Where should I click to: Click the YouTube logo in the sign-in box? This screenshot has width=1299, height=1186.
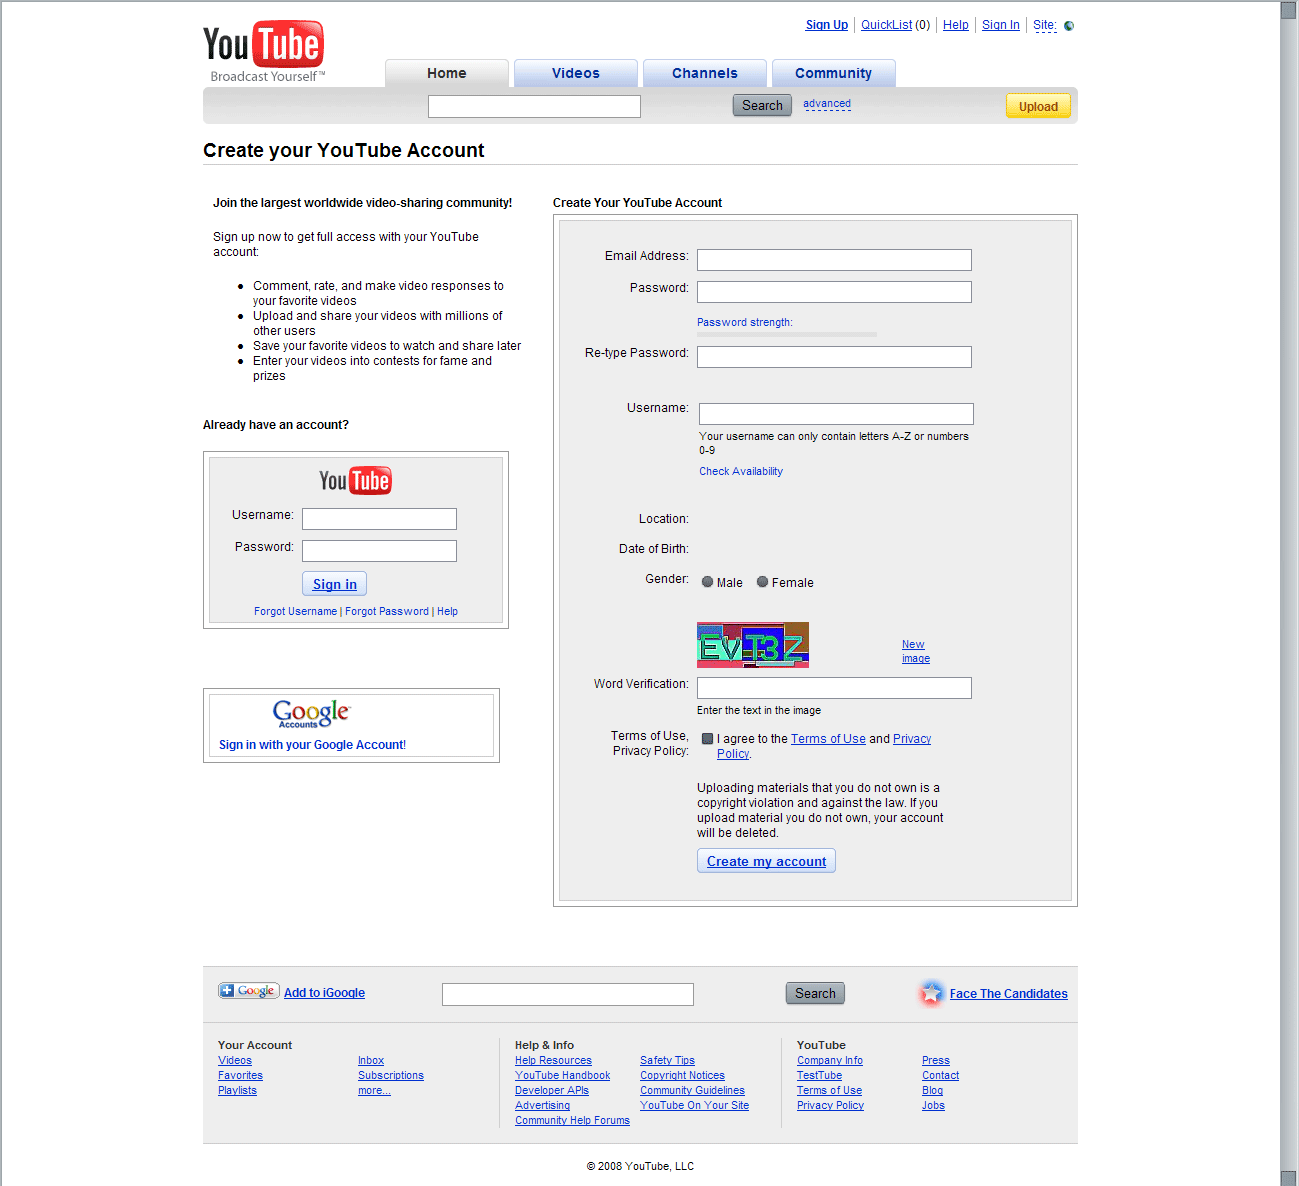[355, 481]
